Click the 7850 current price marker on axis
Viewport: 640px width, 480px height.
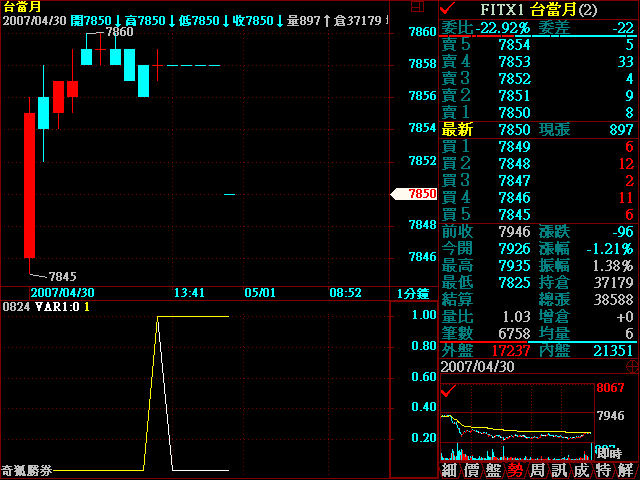click(x=416, y=193)
